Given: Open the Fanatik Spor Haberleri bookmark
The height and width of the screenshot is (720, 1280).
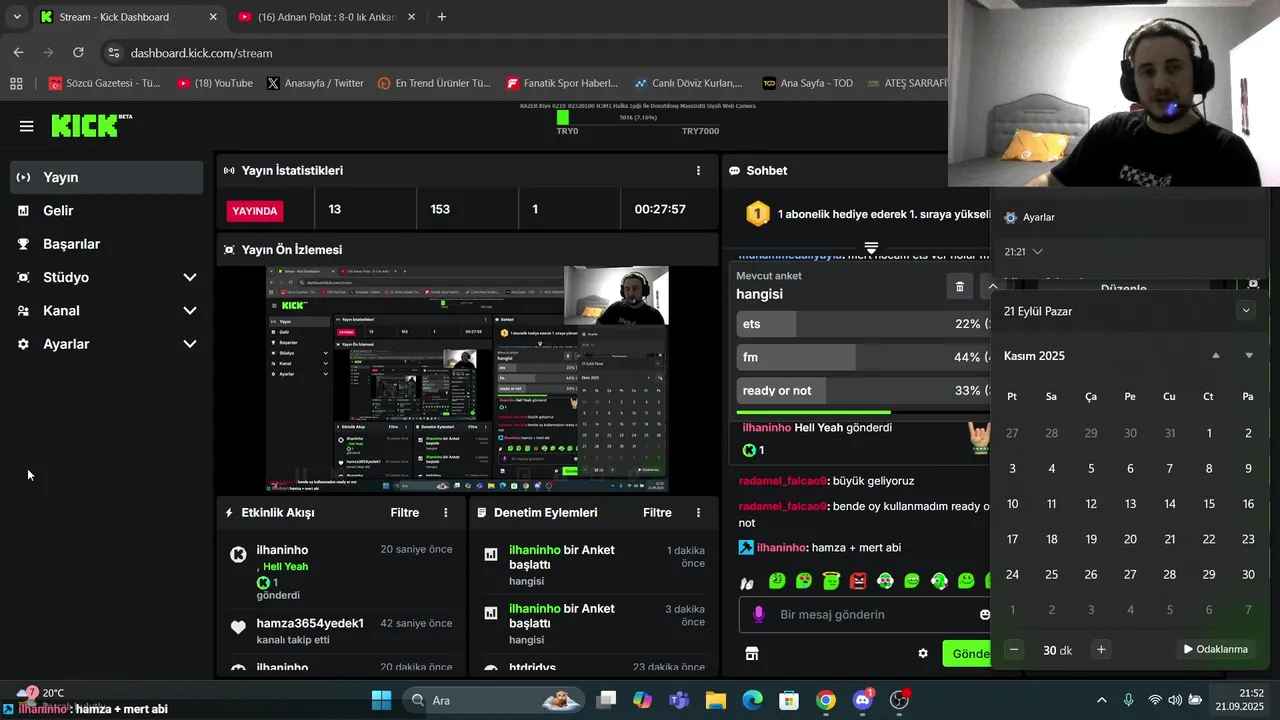Looking at the screenshot, I should [x=562, y=83].
